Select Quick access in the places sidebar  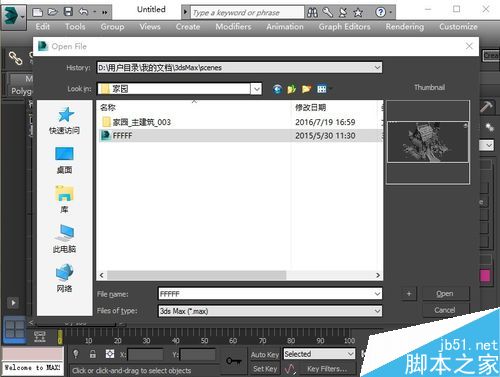tap(64, 121)
